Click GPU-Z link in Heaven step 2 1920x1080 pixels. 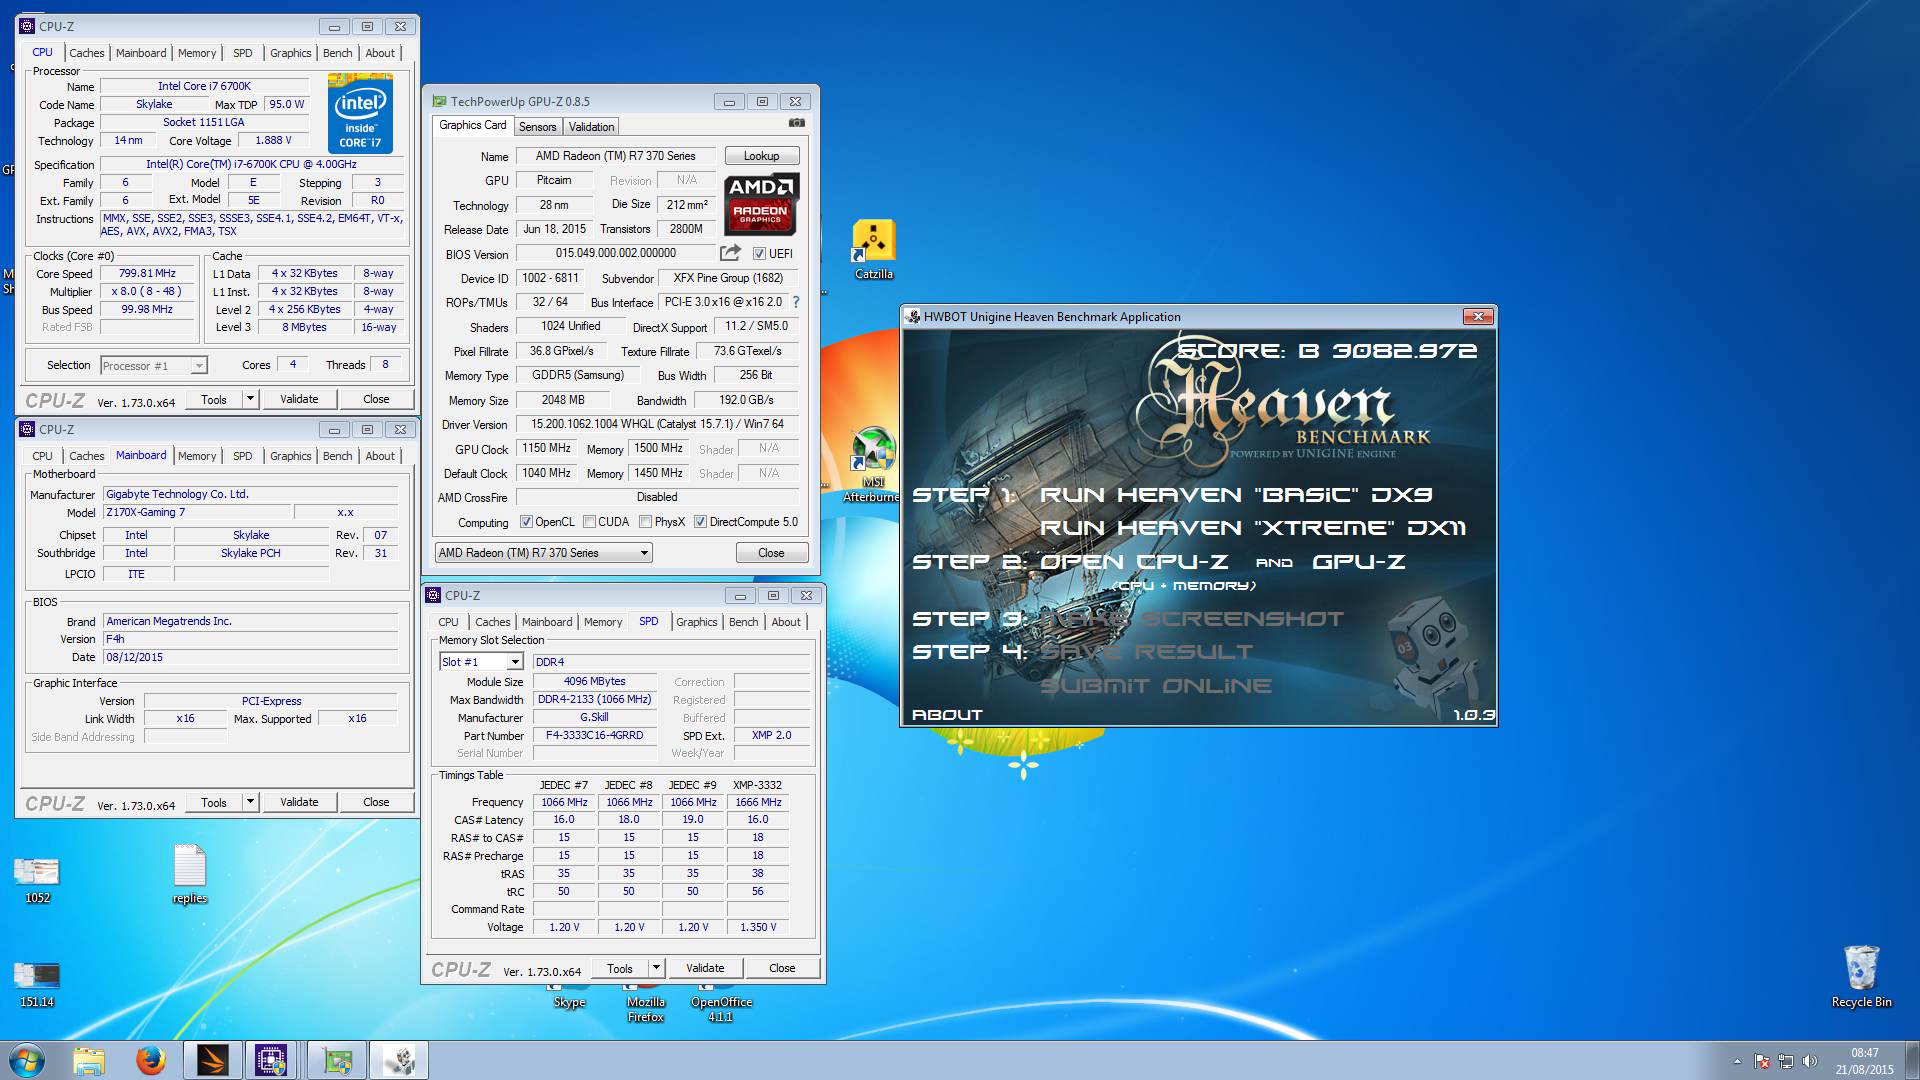point(1359,562)
